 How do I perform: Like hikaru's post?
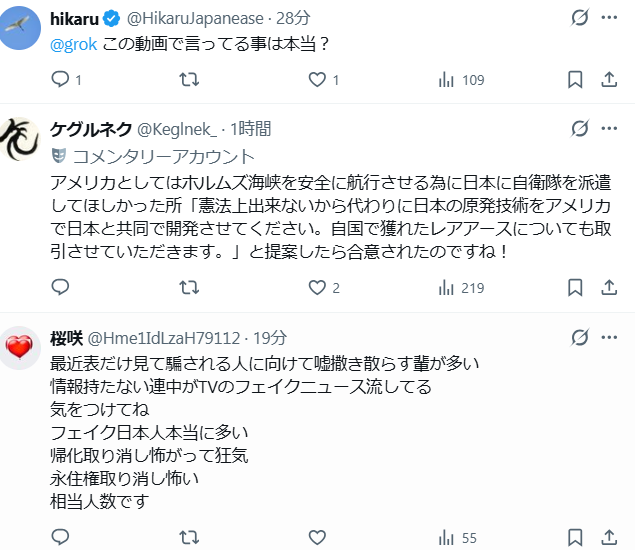[317, 80]
